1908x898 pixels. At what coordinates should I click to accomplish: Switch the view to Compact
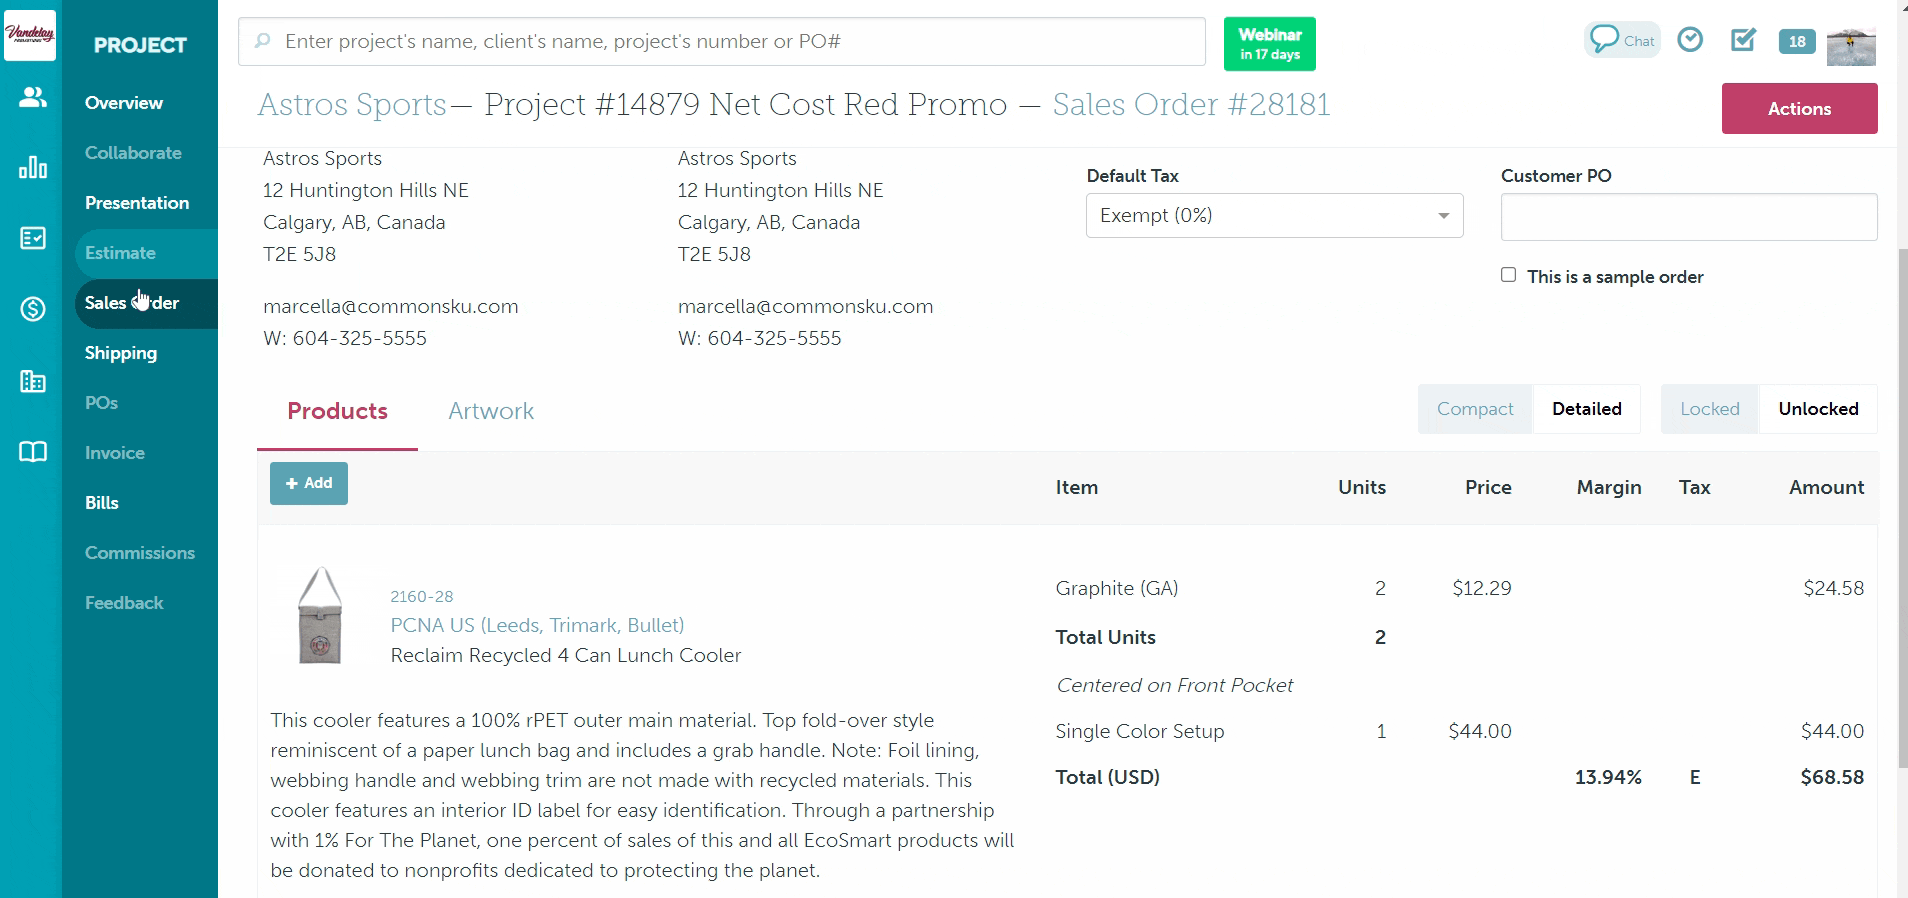tap(1474, 409)
